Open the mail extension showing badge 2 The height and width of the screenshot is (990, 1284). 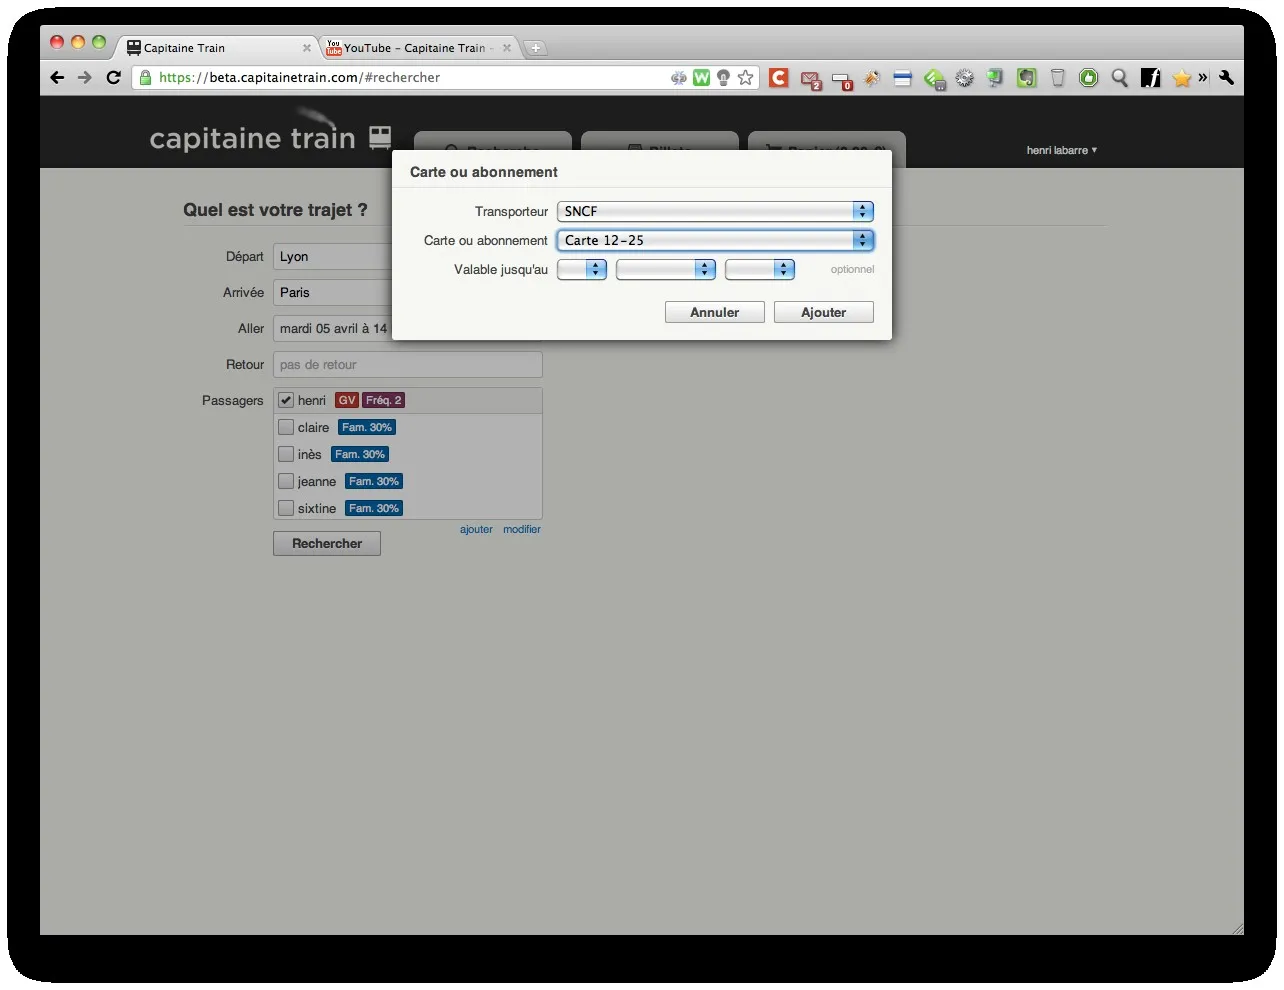[x=810, y=79]
